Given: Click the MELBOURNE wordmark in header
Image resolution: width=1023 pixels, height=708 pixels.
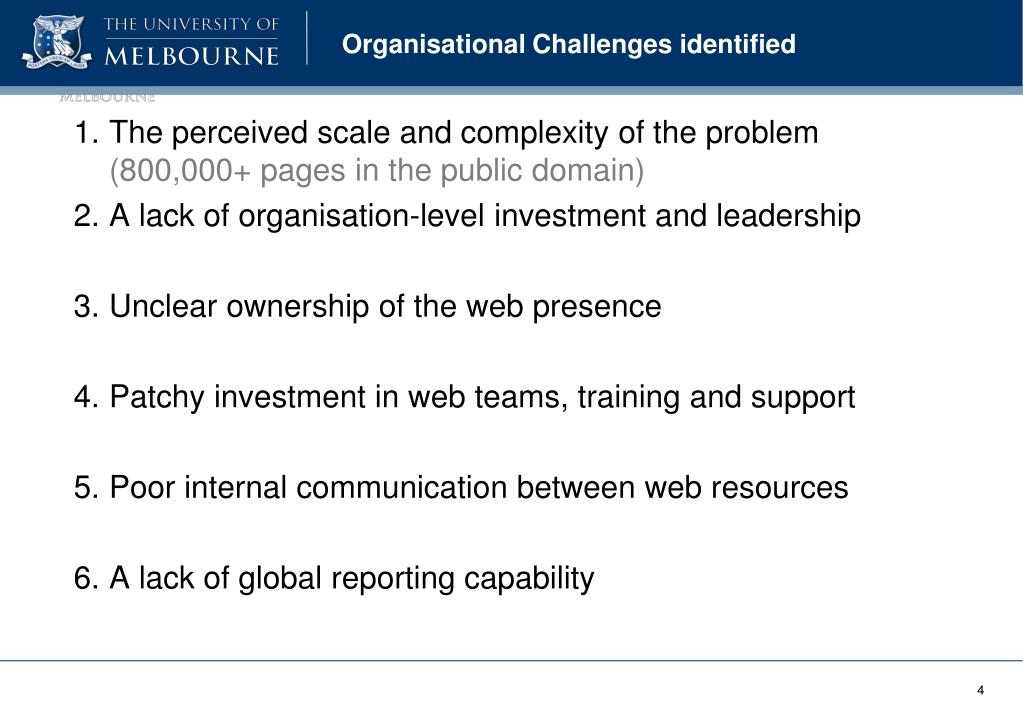Looking at the screenshot, I should pos(191,55).
